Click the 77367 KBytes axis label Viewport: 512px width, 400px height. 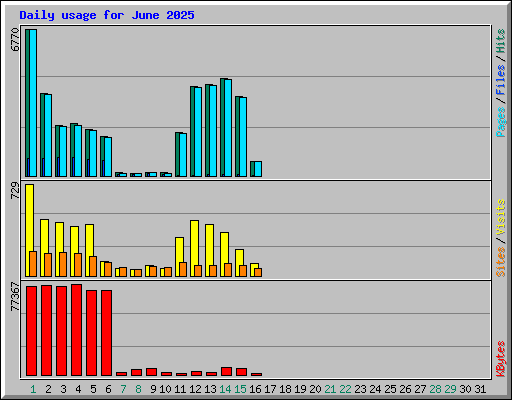pos(15,297)
